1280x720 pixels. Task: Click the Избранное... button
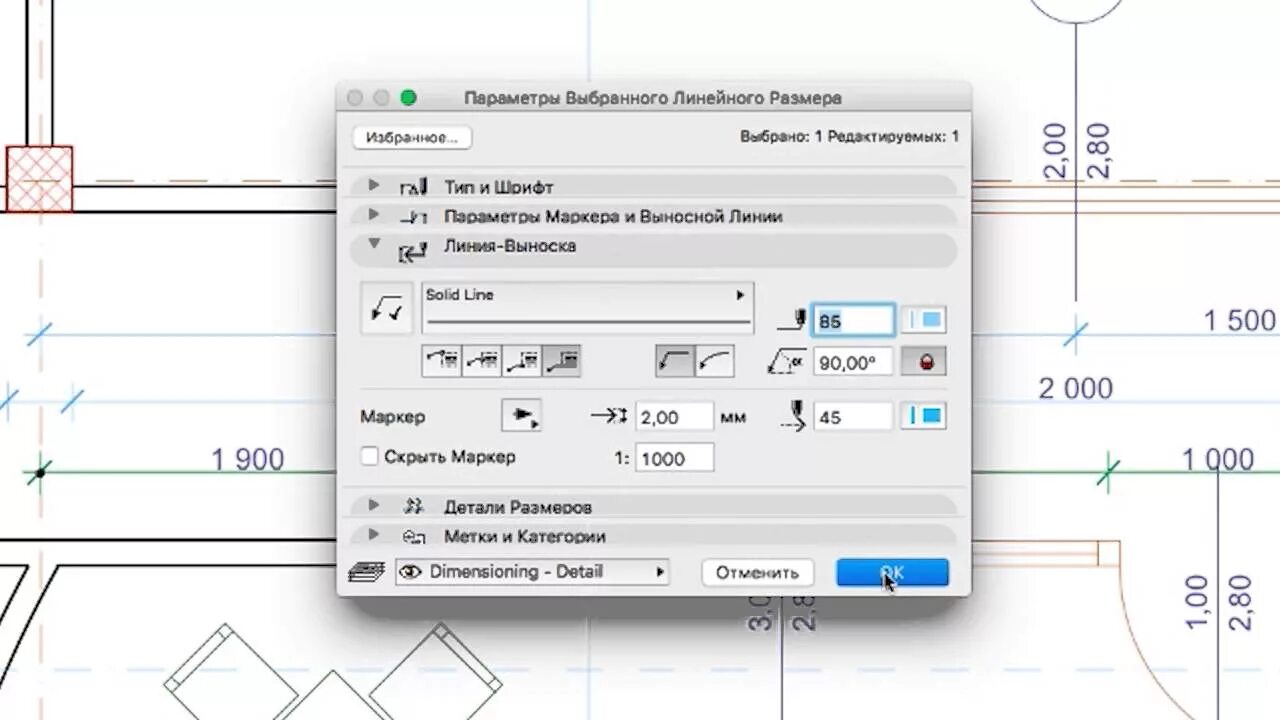[412, 138]
